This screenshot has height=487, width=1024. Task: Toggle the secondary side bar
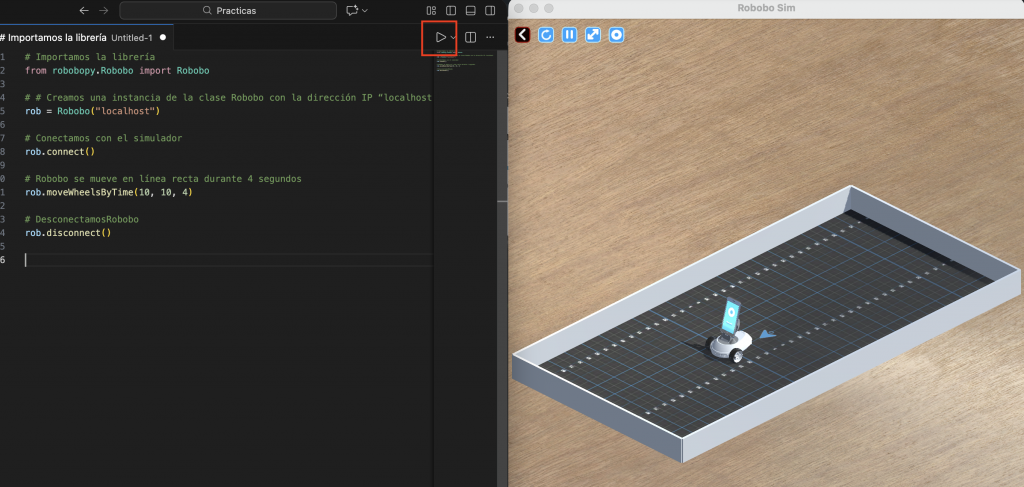point(490,10)
